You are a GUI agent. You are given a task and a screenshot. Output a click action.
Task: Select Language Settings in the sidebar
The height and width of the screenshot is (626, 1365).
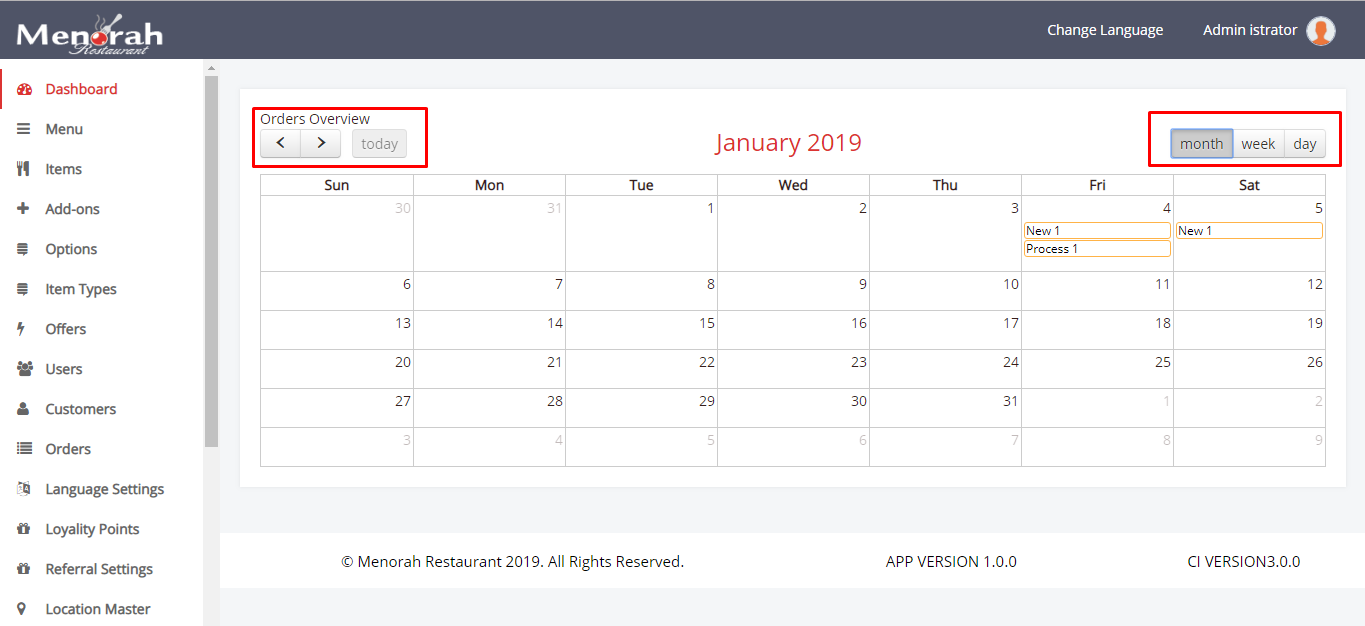click(x=104, y=489)
